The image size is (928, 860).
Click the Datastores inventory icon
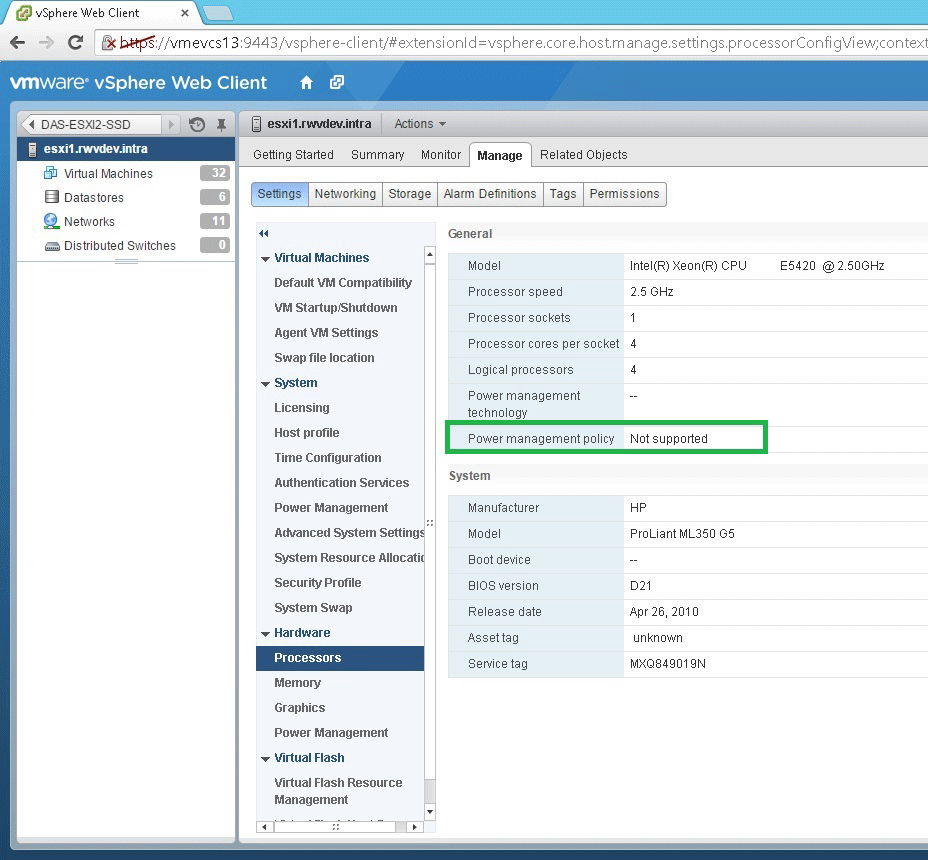[51, 197]
